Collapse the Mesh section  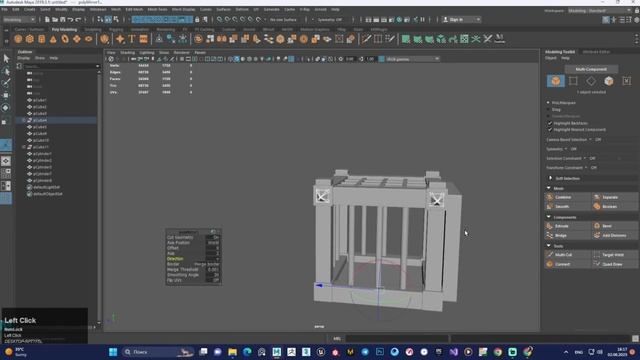[549, 188]
